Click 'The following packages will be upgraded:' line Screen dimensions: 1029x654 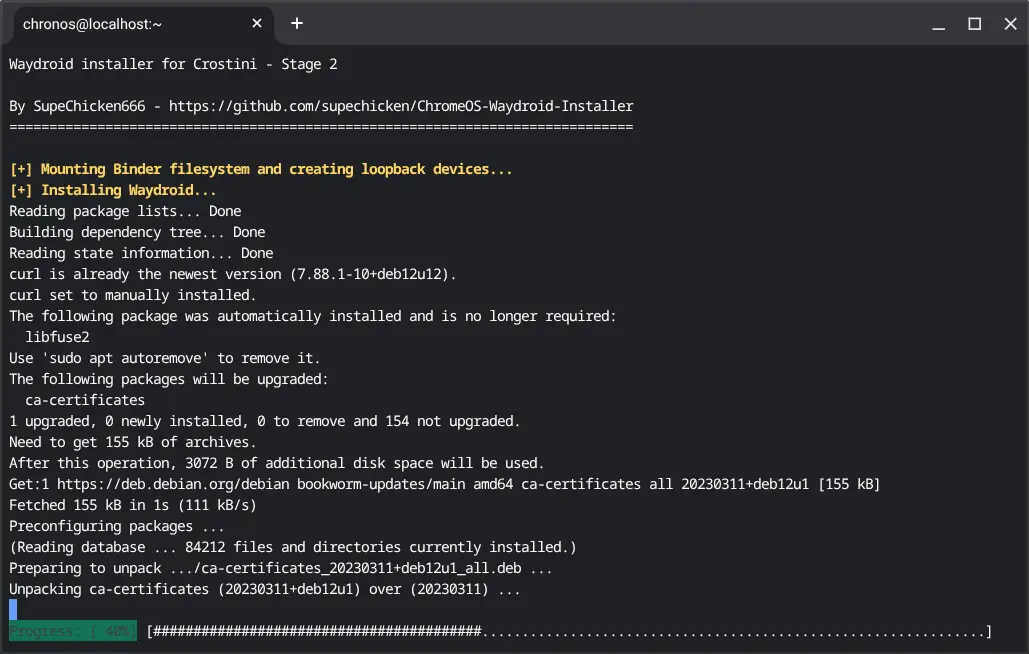[169, 379]
